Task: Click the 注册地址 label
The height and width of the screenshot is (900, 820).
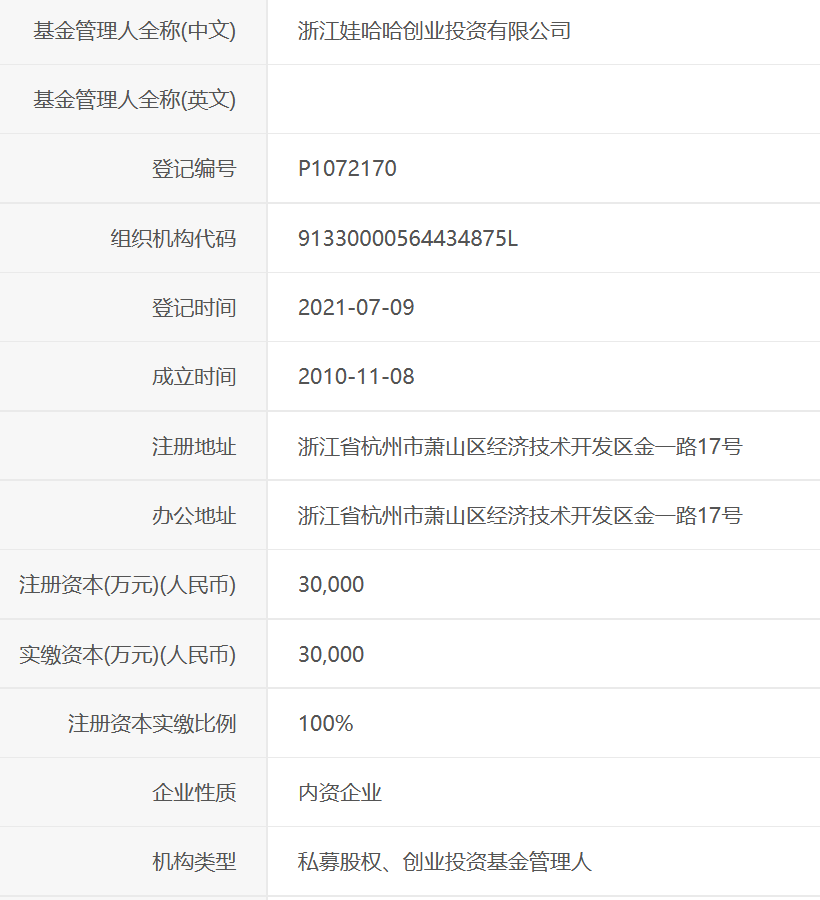Action: (x=194, y=446)
